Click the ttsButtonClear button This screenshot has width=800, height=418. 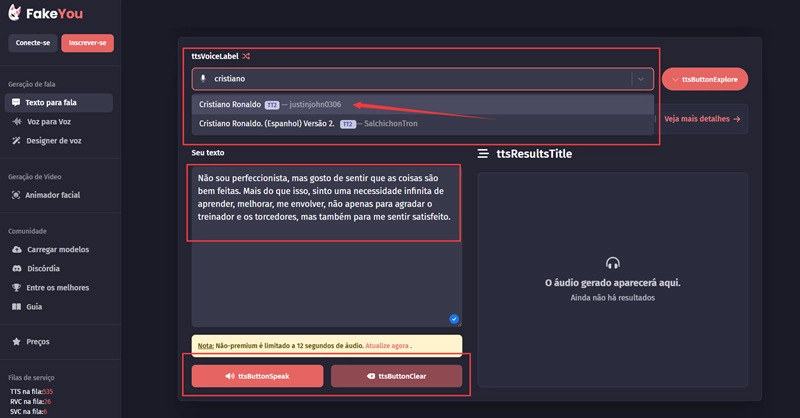click(396, 376)
